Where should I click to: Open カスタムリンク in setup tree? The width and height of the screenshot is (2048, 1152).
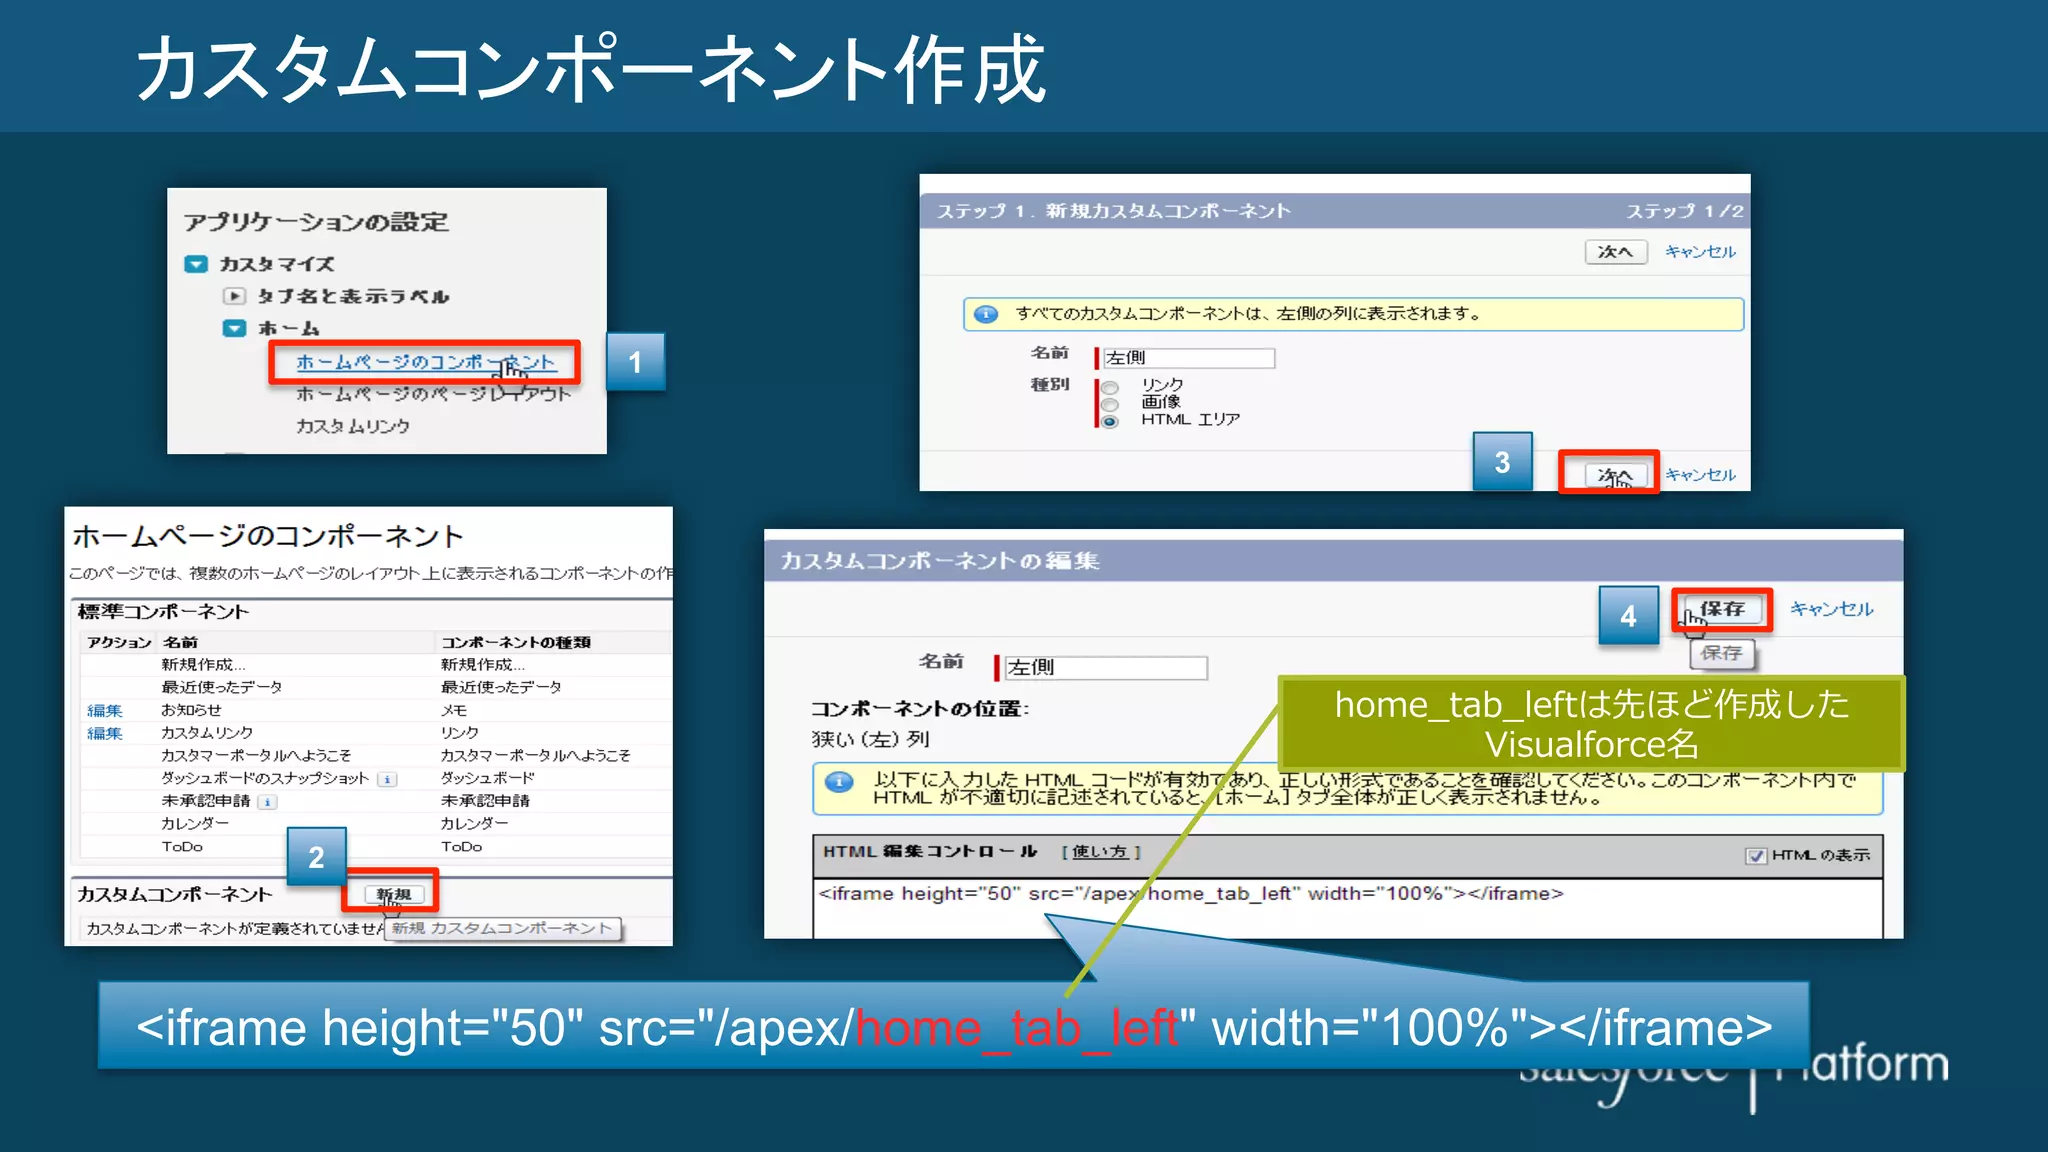coord(352,426)
